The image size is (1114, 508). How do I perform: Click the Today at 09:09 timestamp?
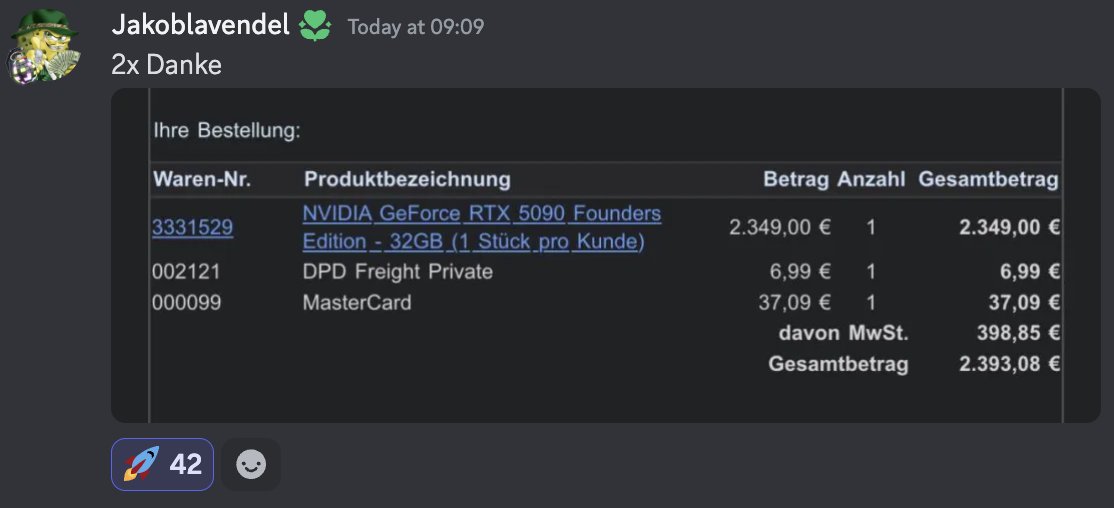point(416,27)
